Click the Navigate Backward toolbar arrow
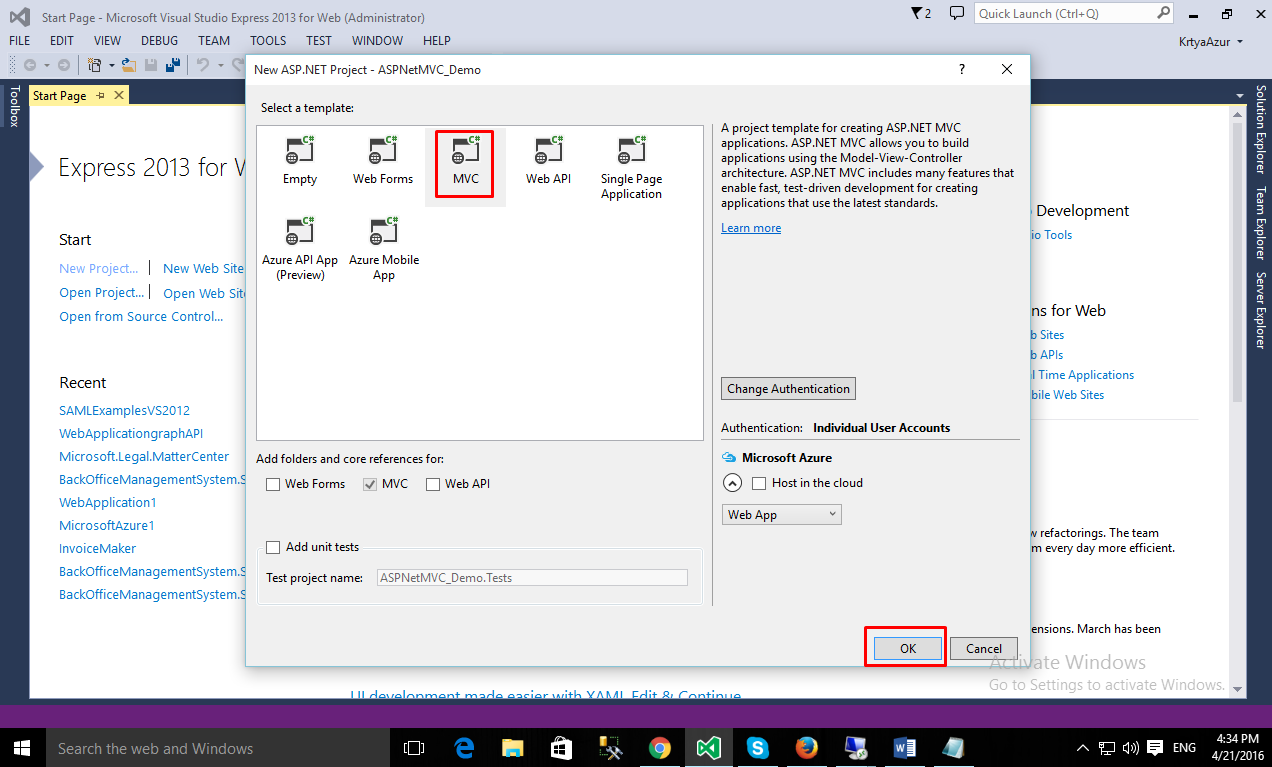Screen dimensions: 1272x767 [x=30, y=65]
